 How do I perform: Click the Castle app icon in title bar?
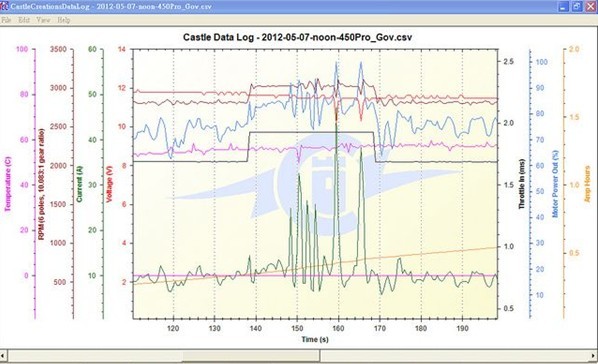pos(4,6)
